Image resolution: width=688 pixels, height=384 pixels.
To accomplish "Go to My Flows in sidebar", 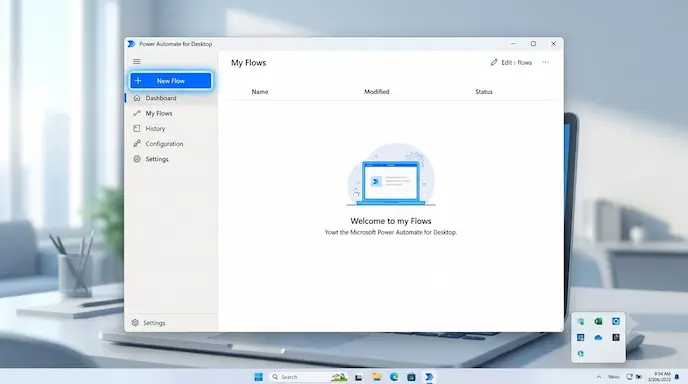I will click(x=171, y=113).
